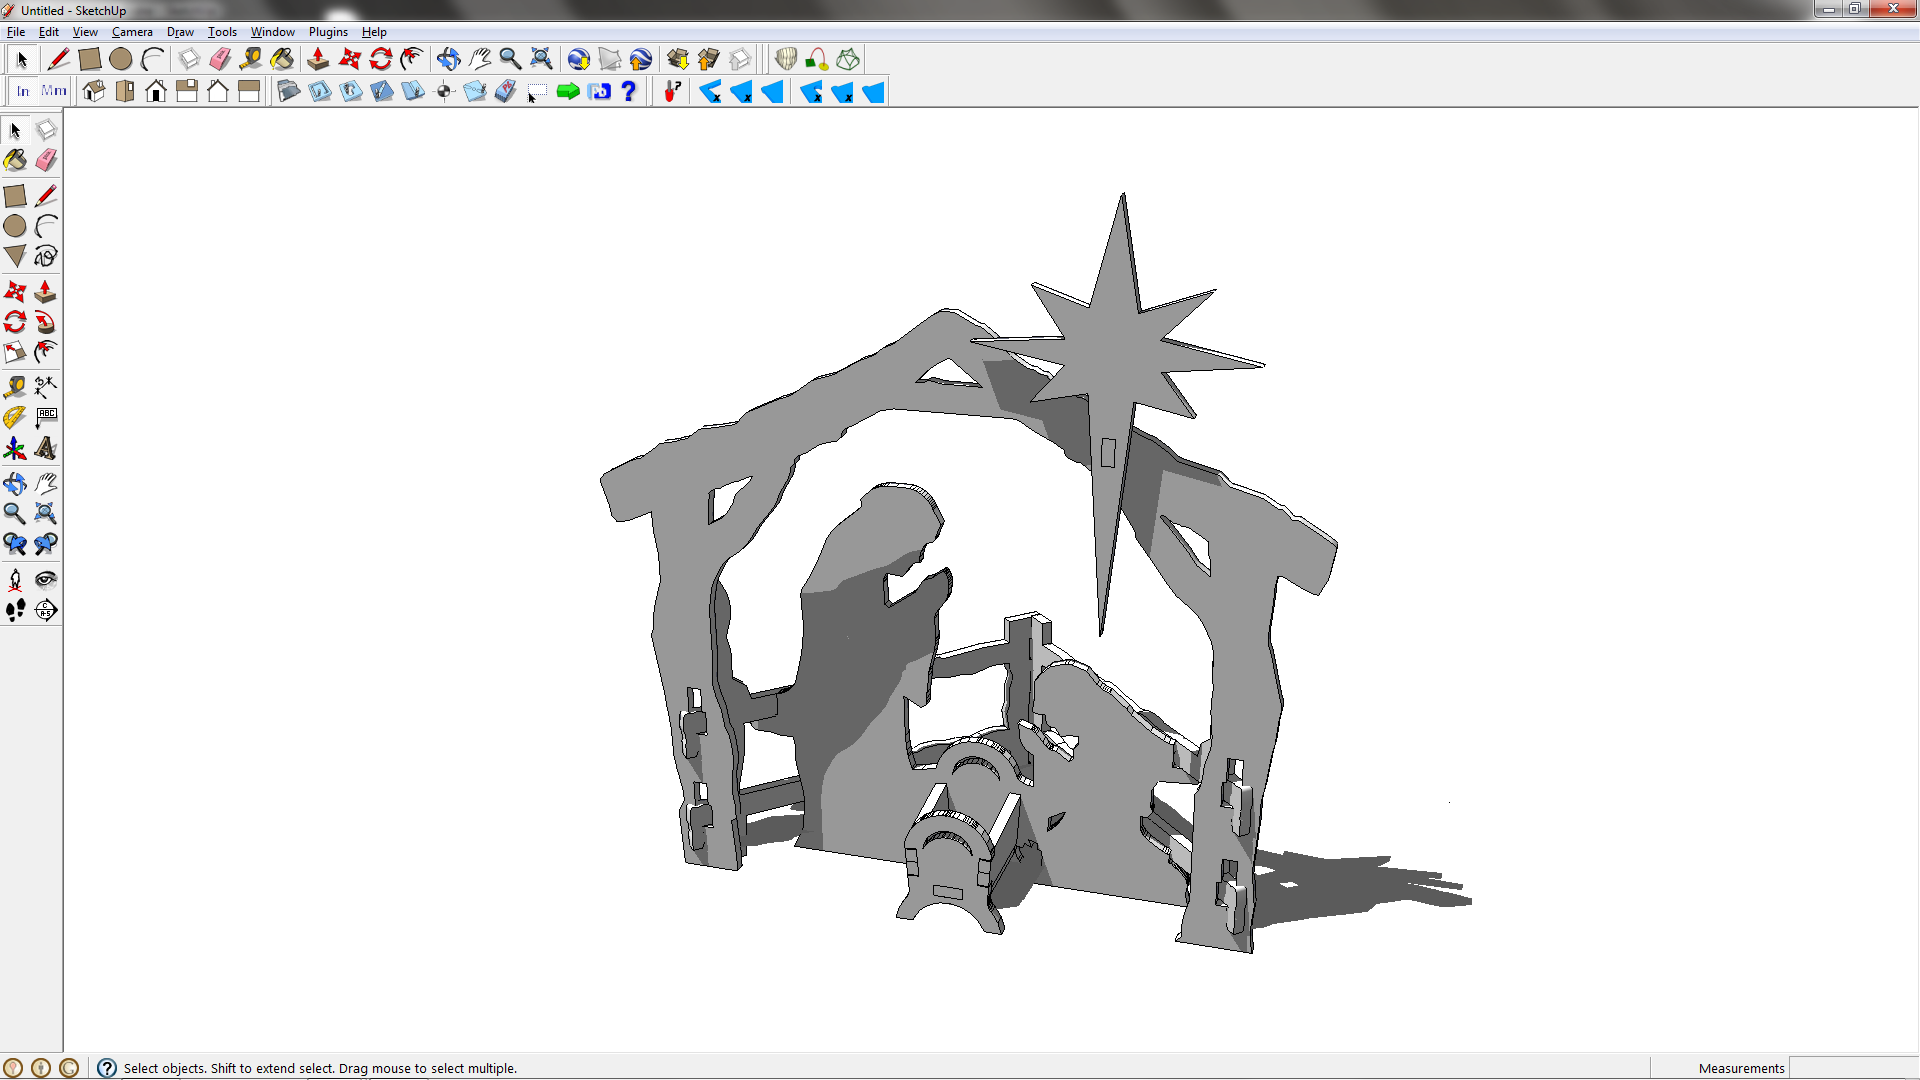This screenshot has height=1080, width=1920.
Task: Click the Instructor help question icon in status bar
Action: (x=107, y=1068)
